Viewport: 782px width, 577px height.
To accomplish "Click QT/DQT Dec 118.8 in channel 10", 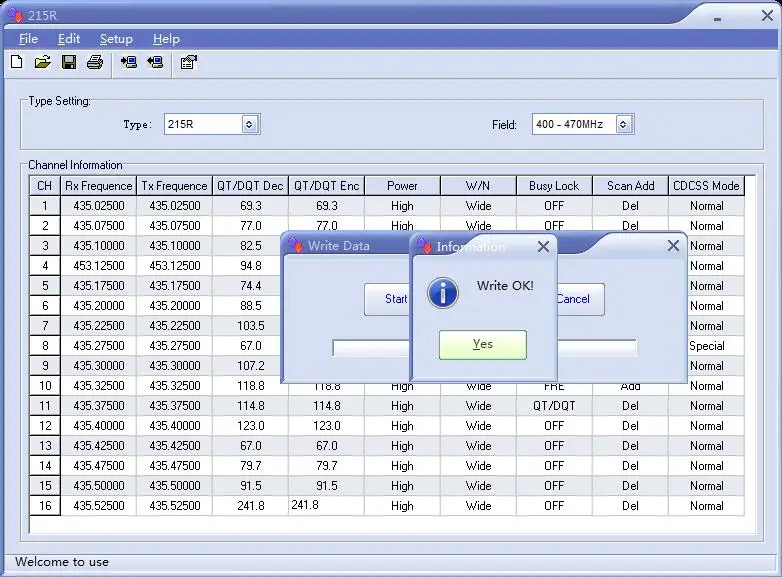I will tap(250, 385).
